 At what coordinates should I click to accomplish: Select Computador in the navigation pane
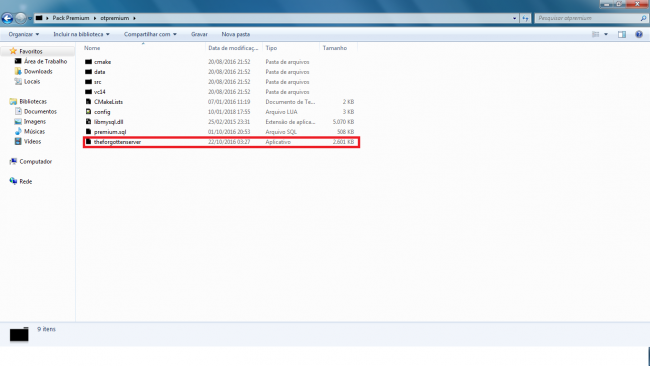(36, 162)
